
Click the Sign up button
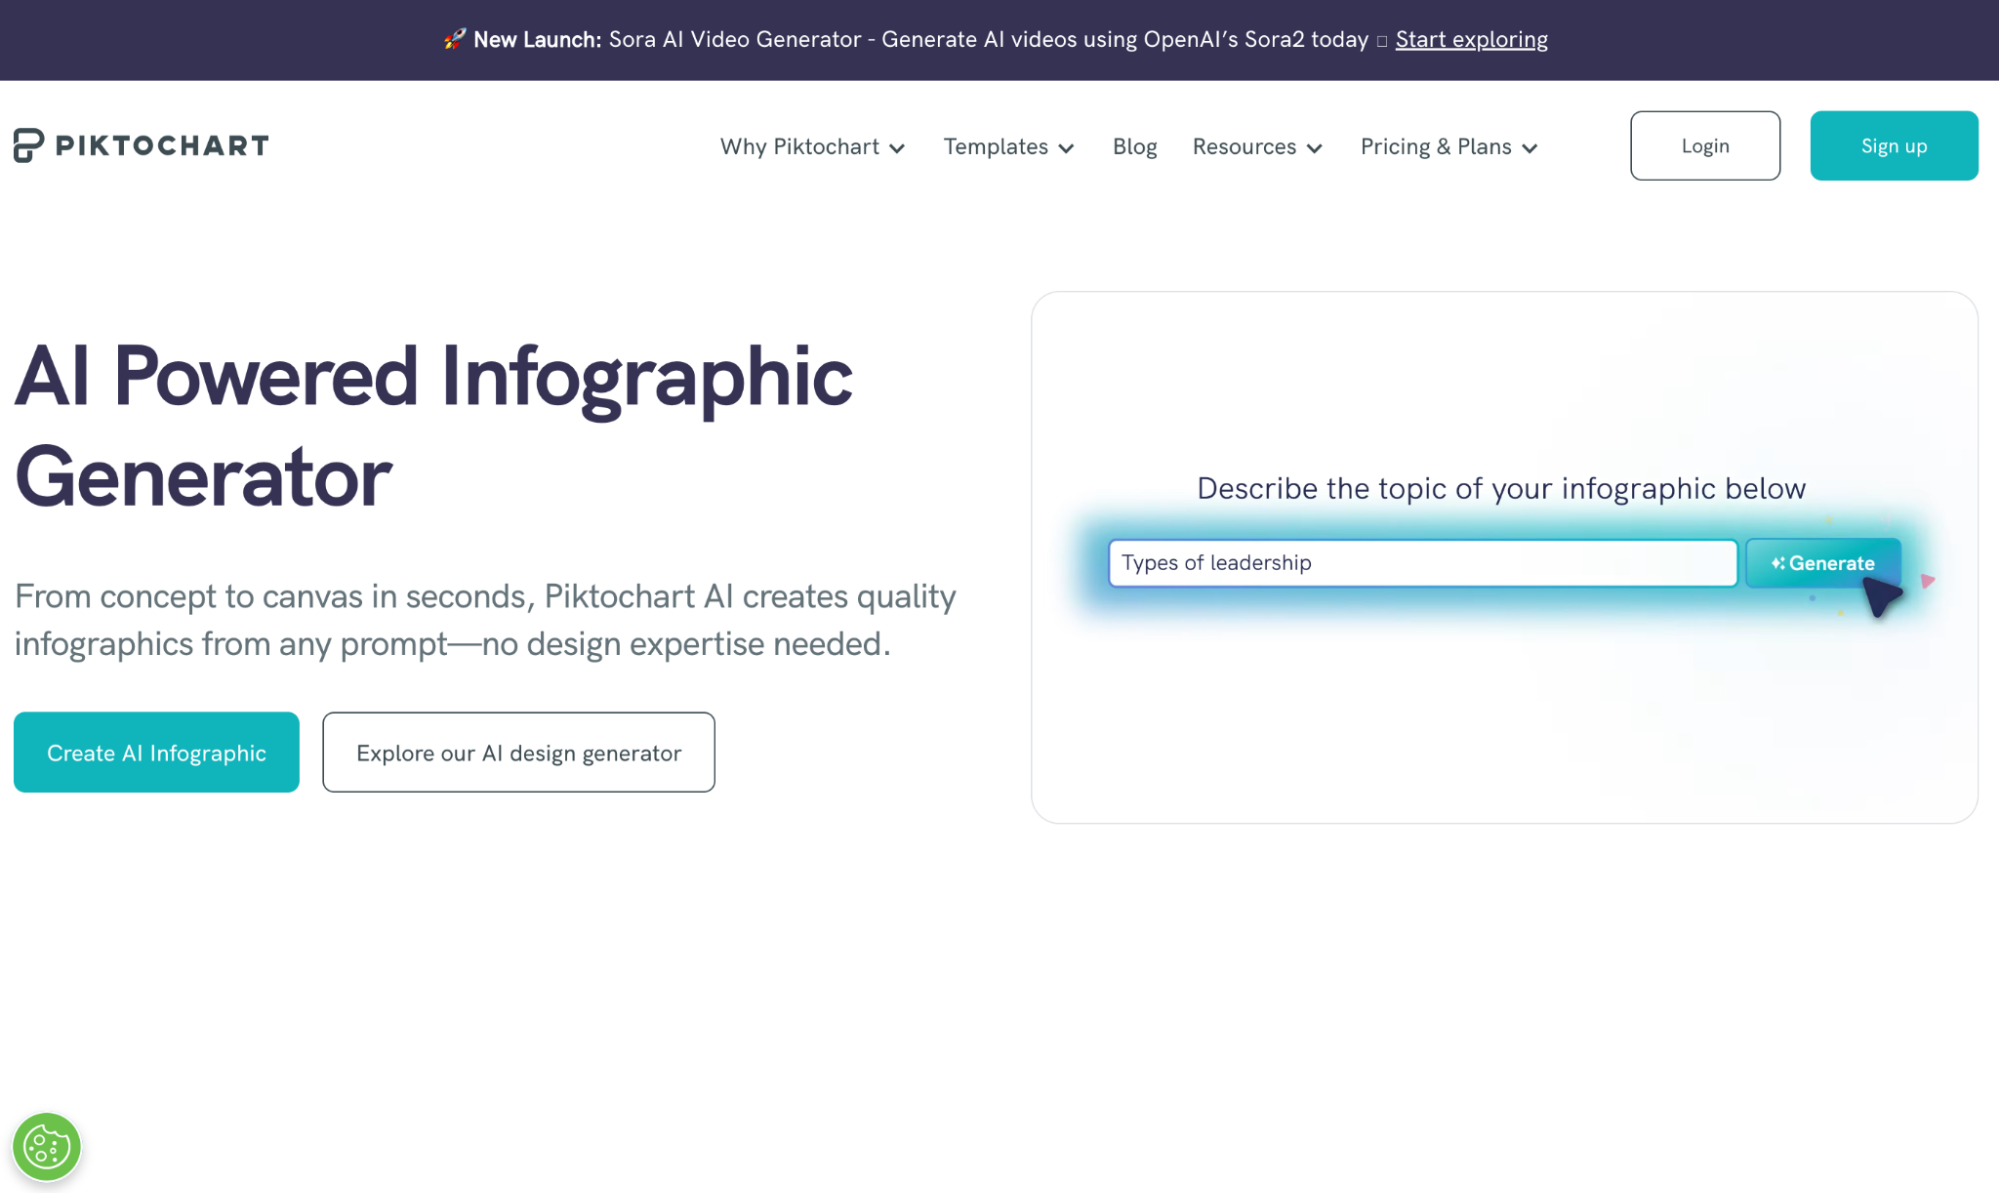pyautogui.click(x=1893, y=145)
